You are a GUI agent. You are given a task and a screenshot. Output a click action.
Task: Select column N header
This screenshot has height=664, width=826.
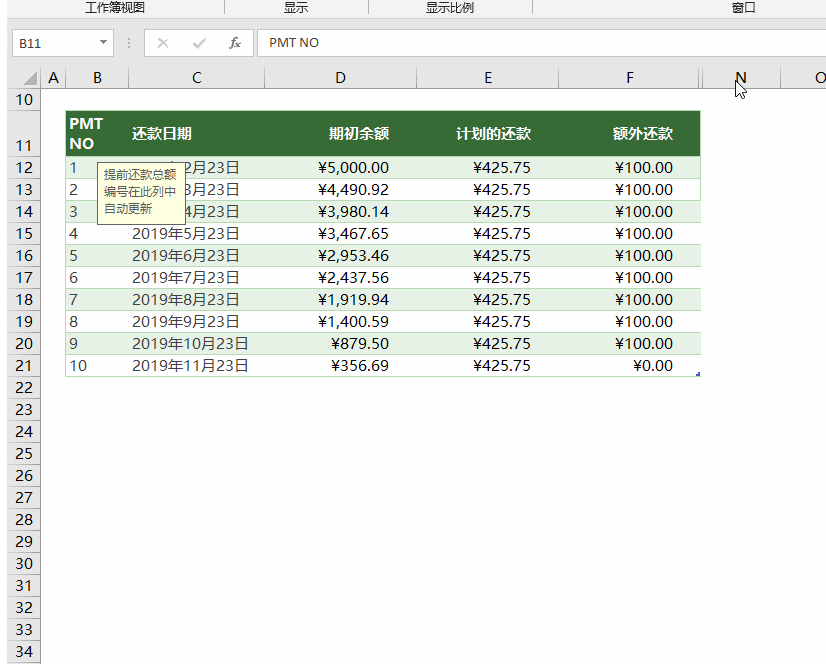coord(741,78)
